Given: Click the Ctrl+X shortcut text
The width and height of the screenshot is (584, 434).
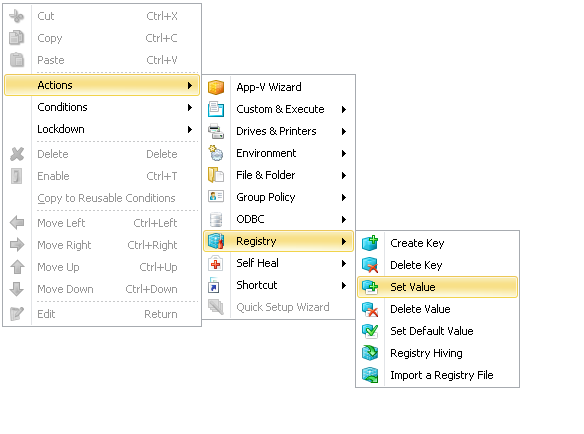Looking at the screenshot, I should (x=162, y=16).
